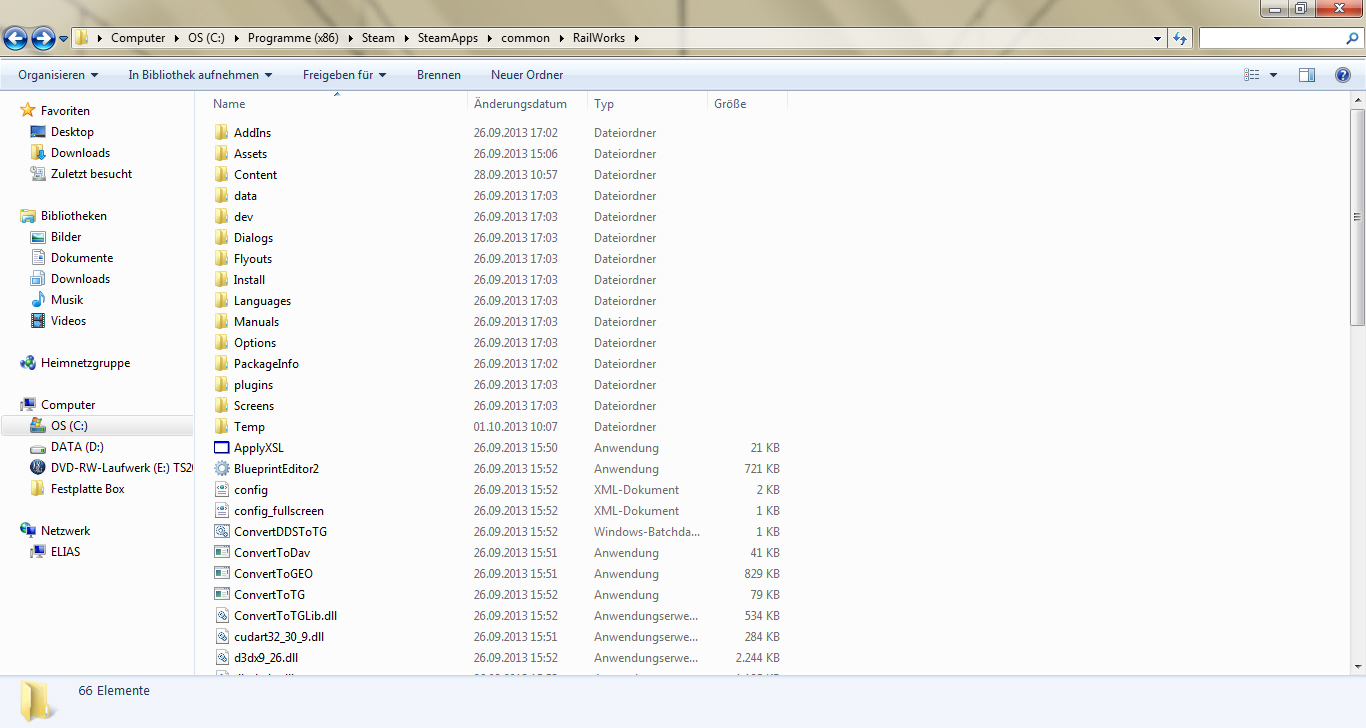Select the ApplyXSL application icon

tap(222, 448)
